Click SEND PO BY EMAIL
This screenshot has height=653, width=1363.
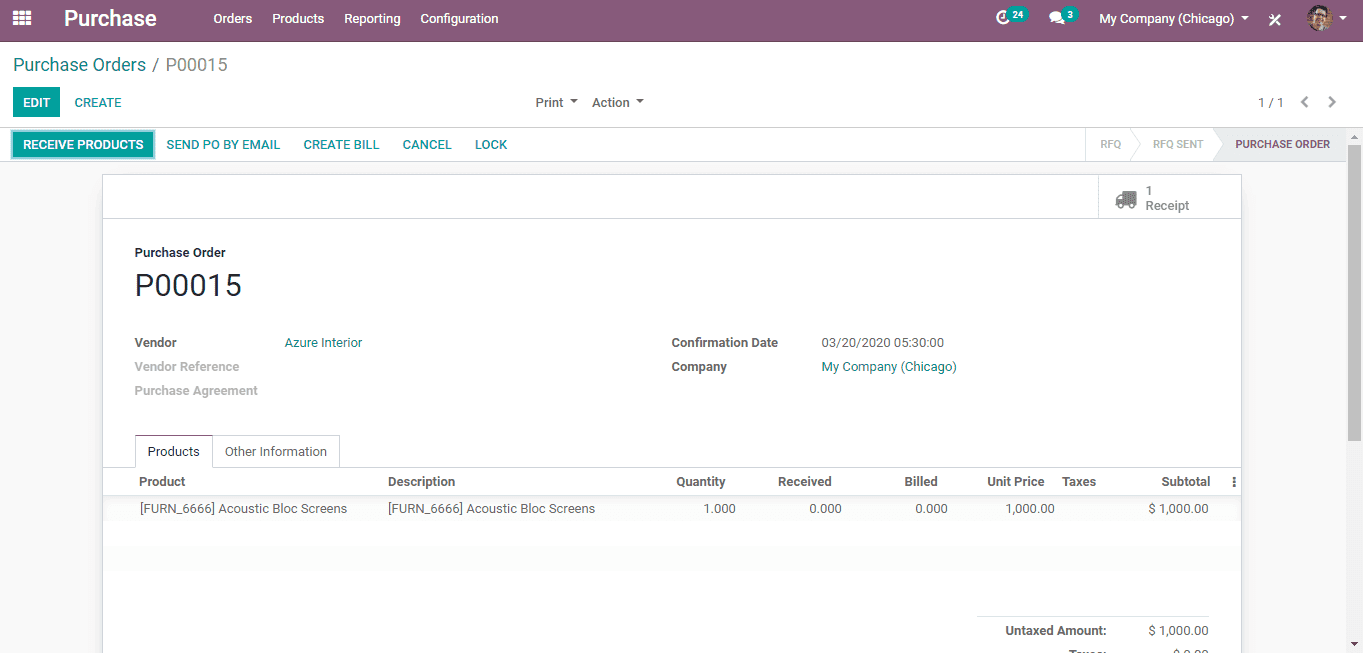(223, 144)
